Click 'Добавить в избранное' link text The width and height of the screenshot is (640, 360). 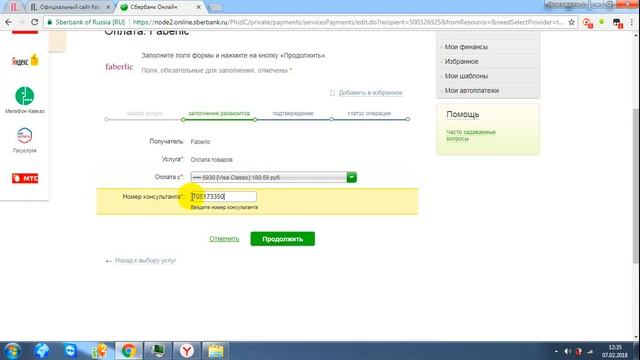click(x=370, y=93)
